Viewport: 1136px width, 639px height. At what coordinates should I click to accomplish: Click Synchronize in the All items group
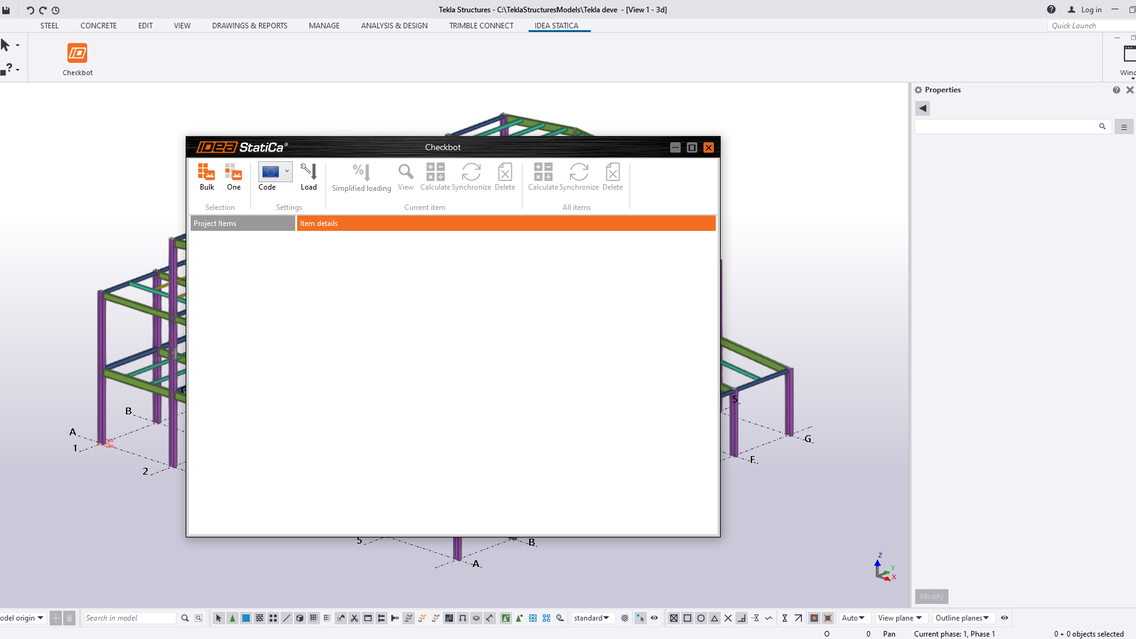coord(579,177)
